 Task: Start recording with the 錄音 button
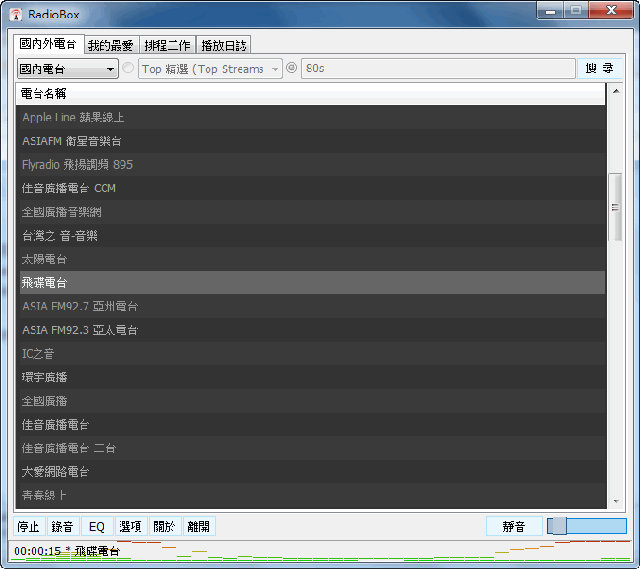pyautogui.click(x=62, y=526)
